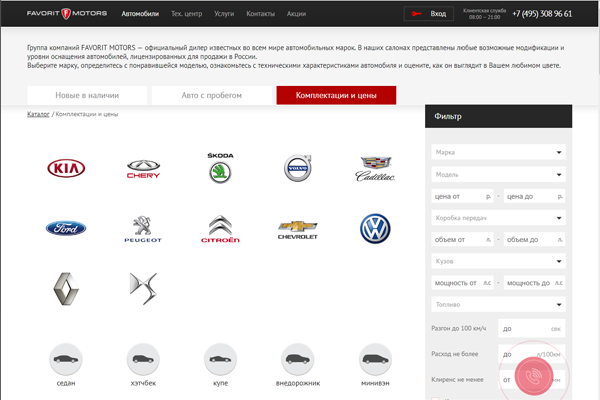Open the Модель dropdown list

(x=498, y=174)
